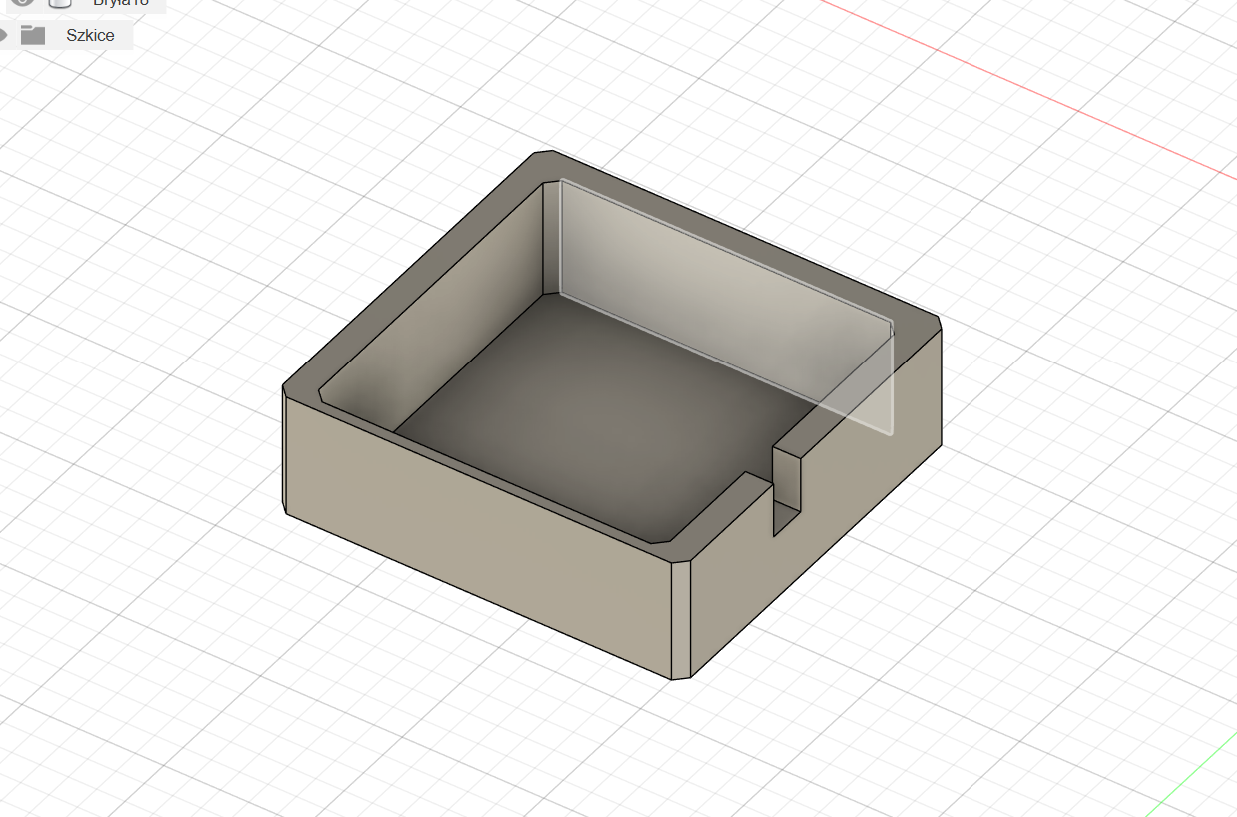Expand the Szkice folder arrow
The image size is (1237, 817).
pos(4,35)
